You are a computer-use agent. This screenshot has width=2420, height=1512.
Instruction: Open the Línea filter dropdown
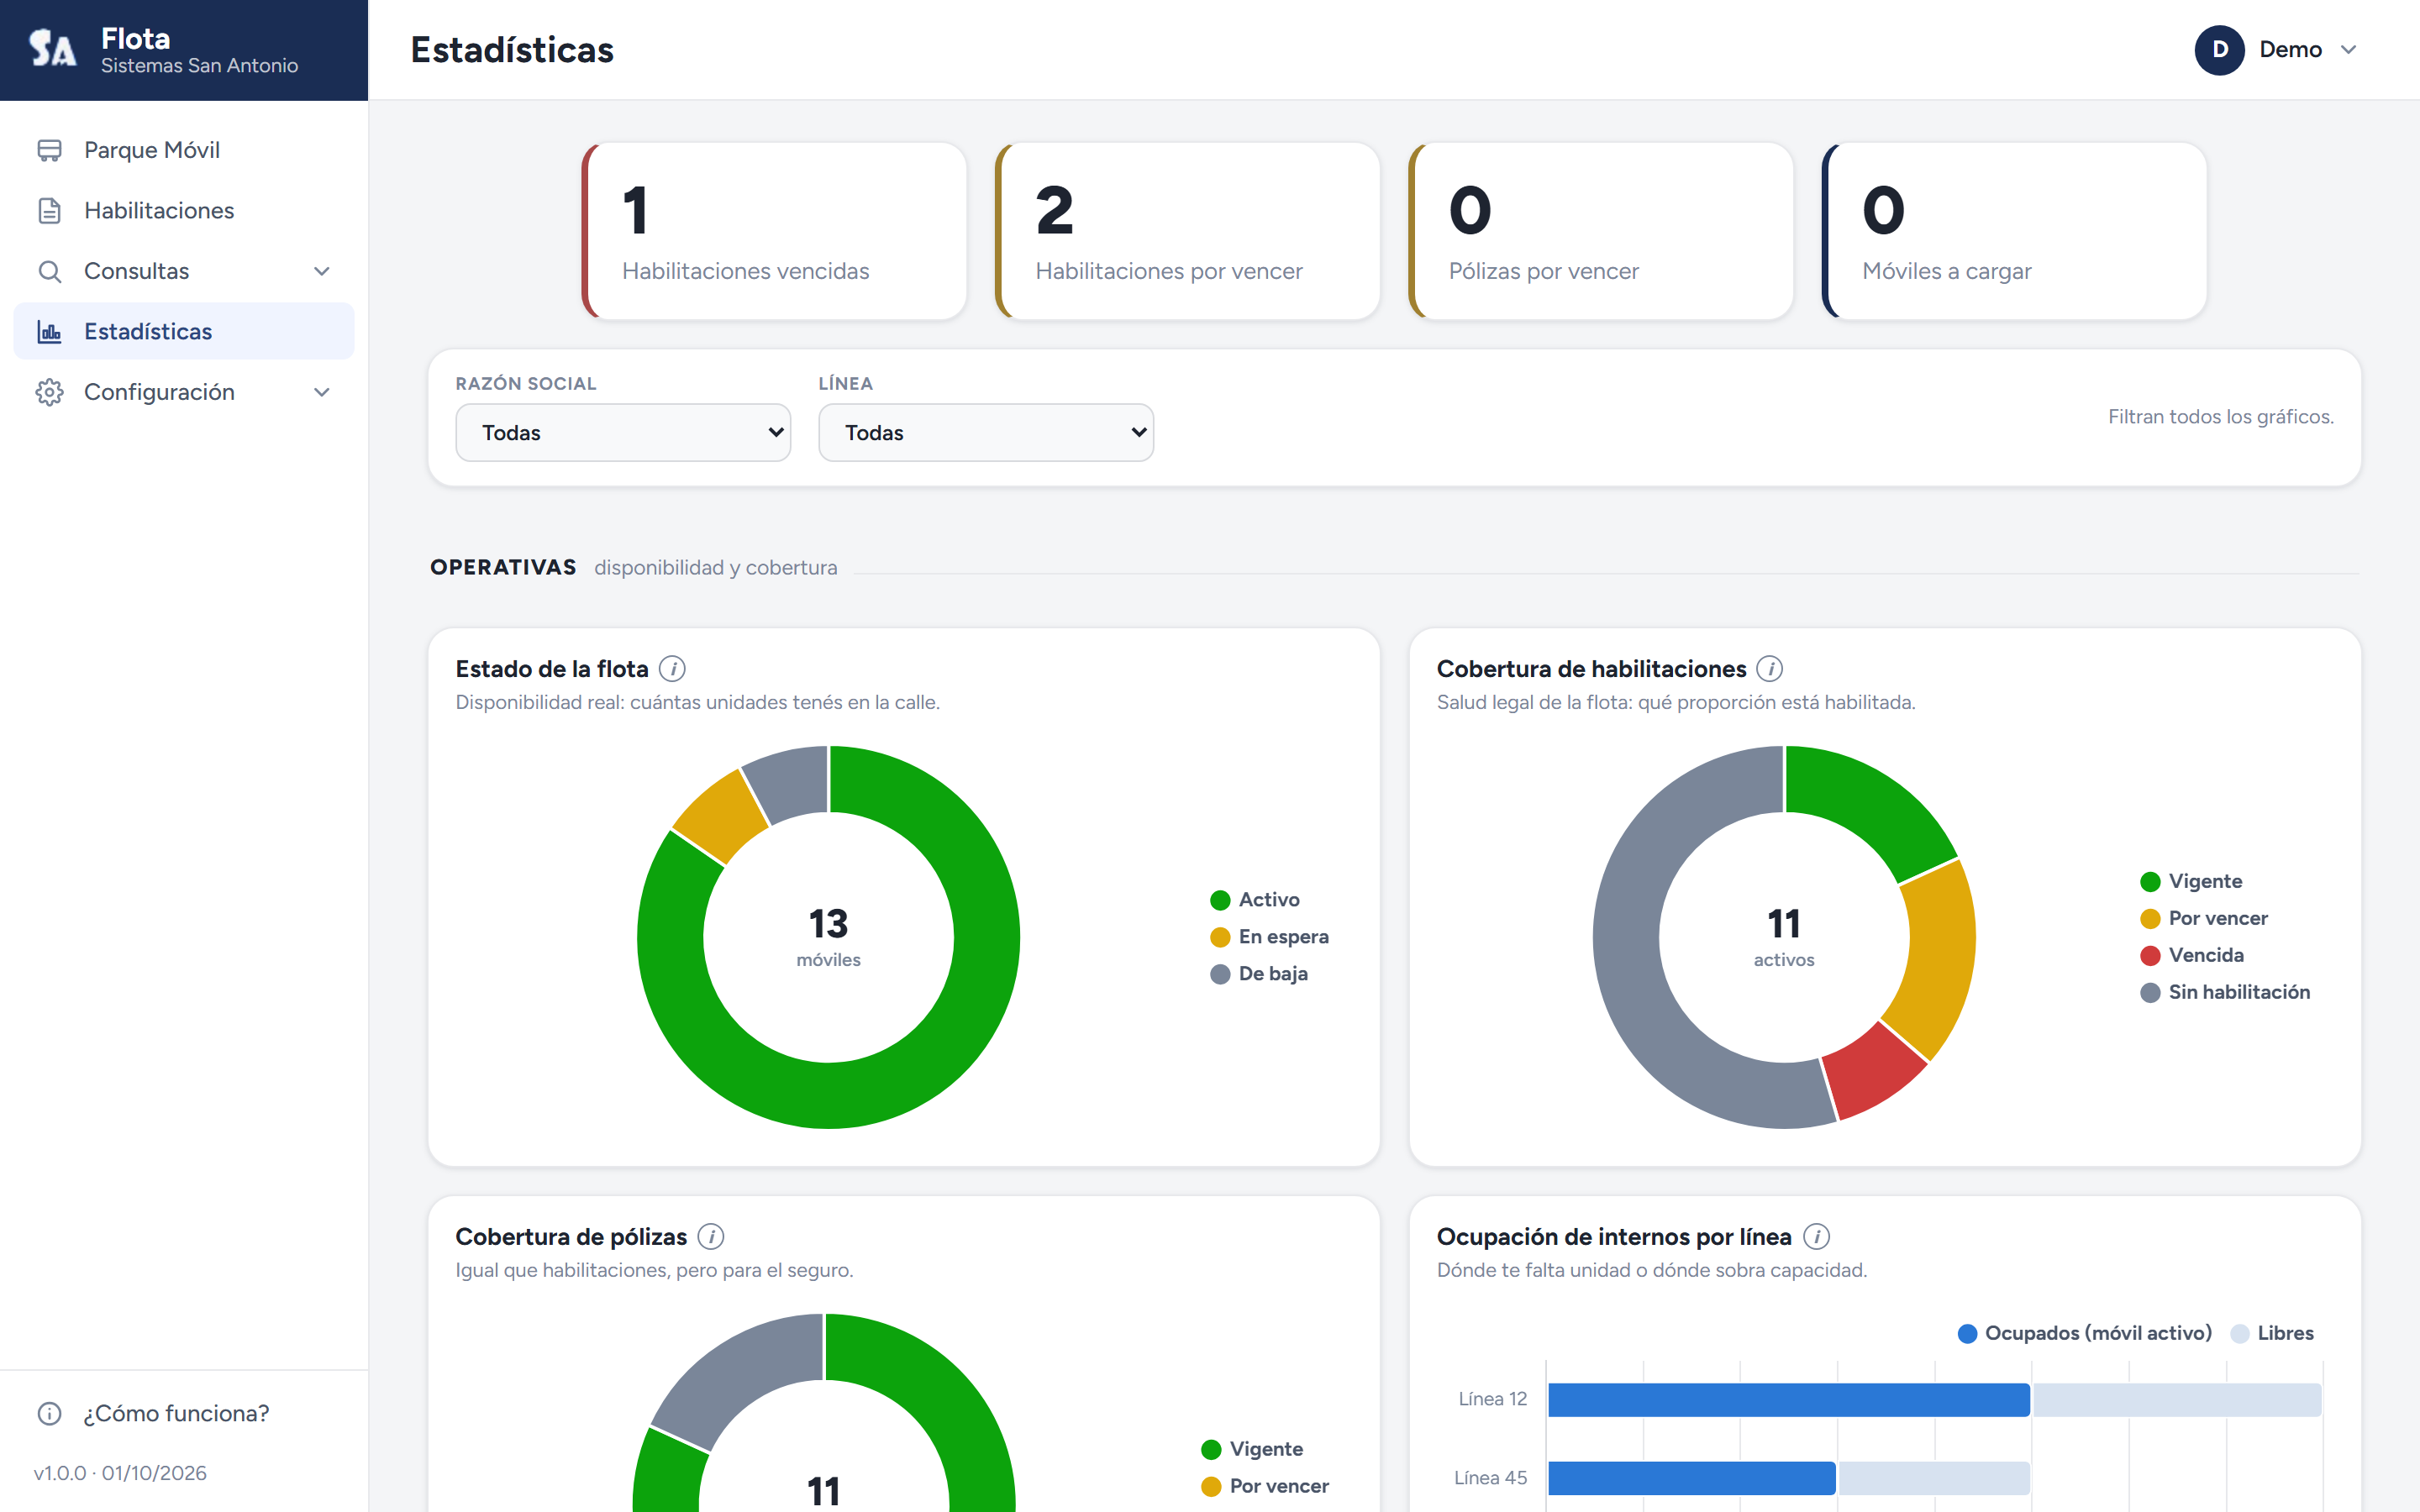(986, 432)
